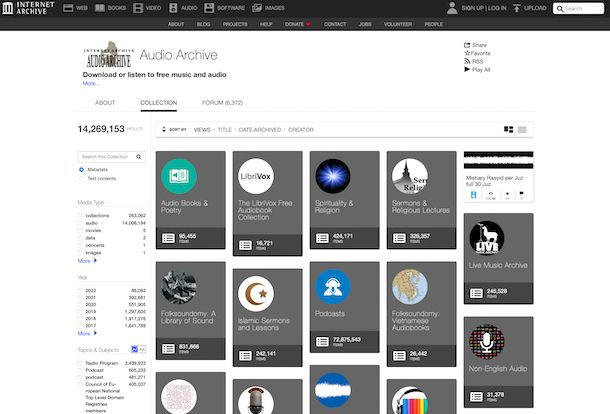Screen dimensions: 610x414
Task: Open the People menu item
Action: click(434, 24)
